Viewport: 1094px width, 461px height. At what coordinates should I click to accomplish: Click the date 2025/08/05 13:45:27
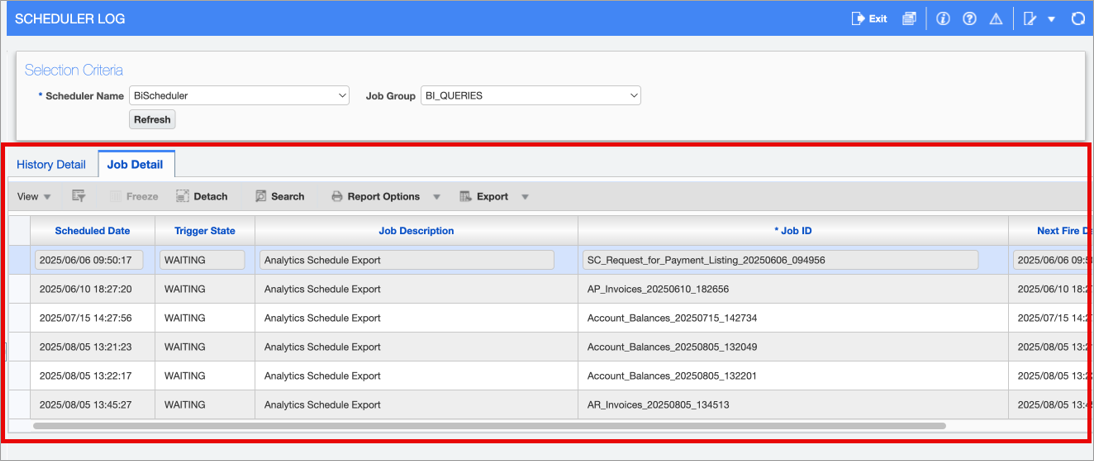click(x=86, y=405)
